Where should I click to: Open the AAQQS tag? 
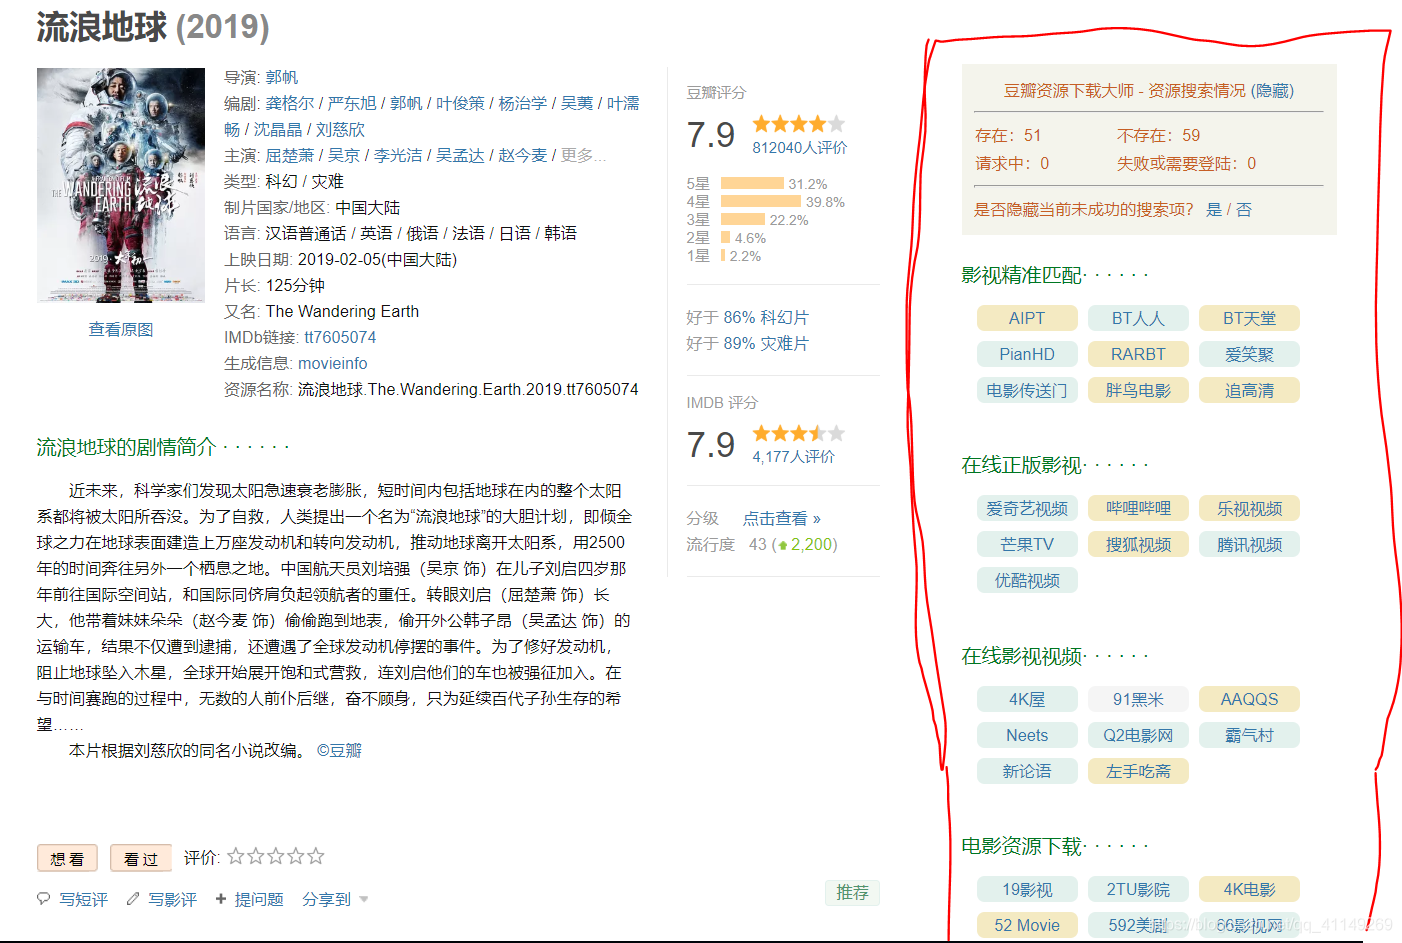point(1249,699)
